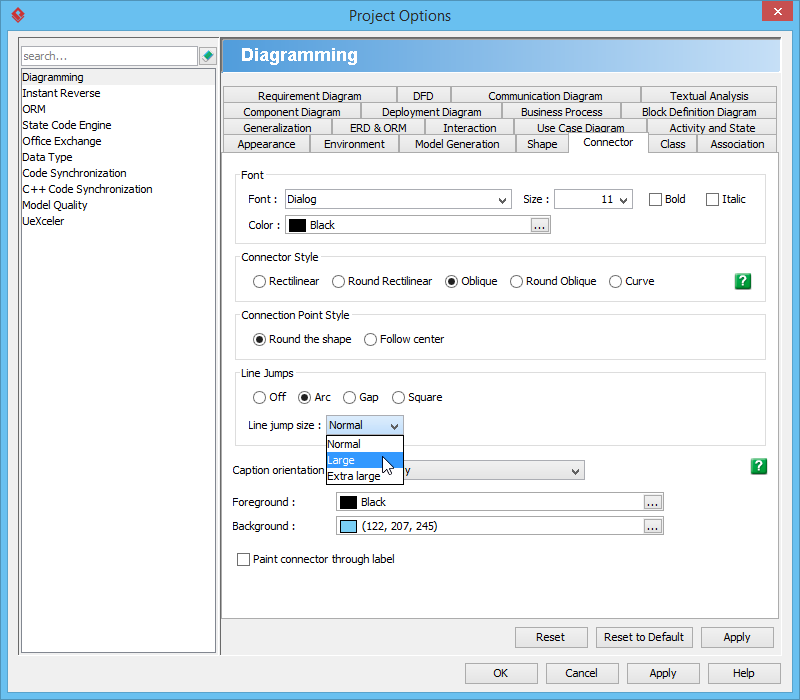Select Square line jump
Viewport: 800px width, 700px height.
tap(398, 397)
